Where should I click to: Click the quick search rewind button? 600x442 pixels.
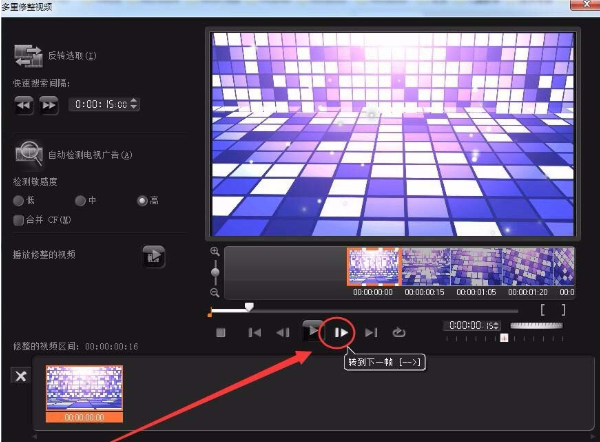(23, 104)
